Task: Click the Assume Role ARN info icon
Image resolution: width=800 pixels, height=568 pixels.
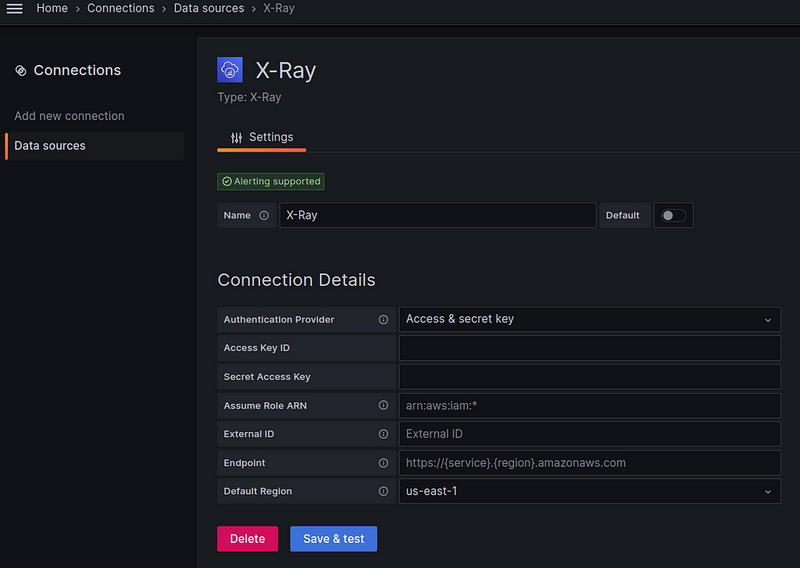Action: pos(383,406)
